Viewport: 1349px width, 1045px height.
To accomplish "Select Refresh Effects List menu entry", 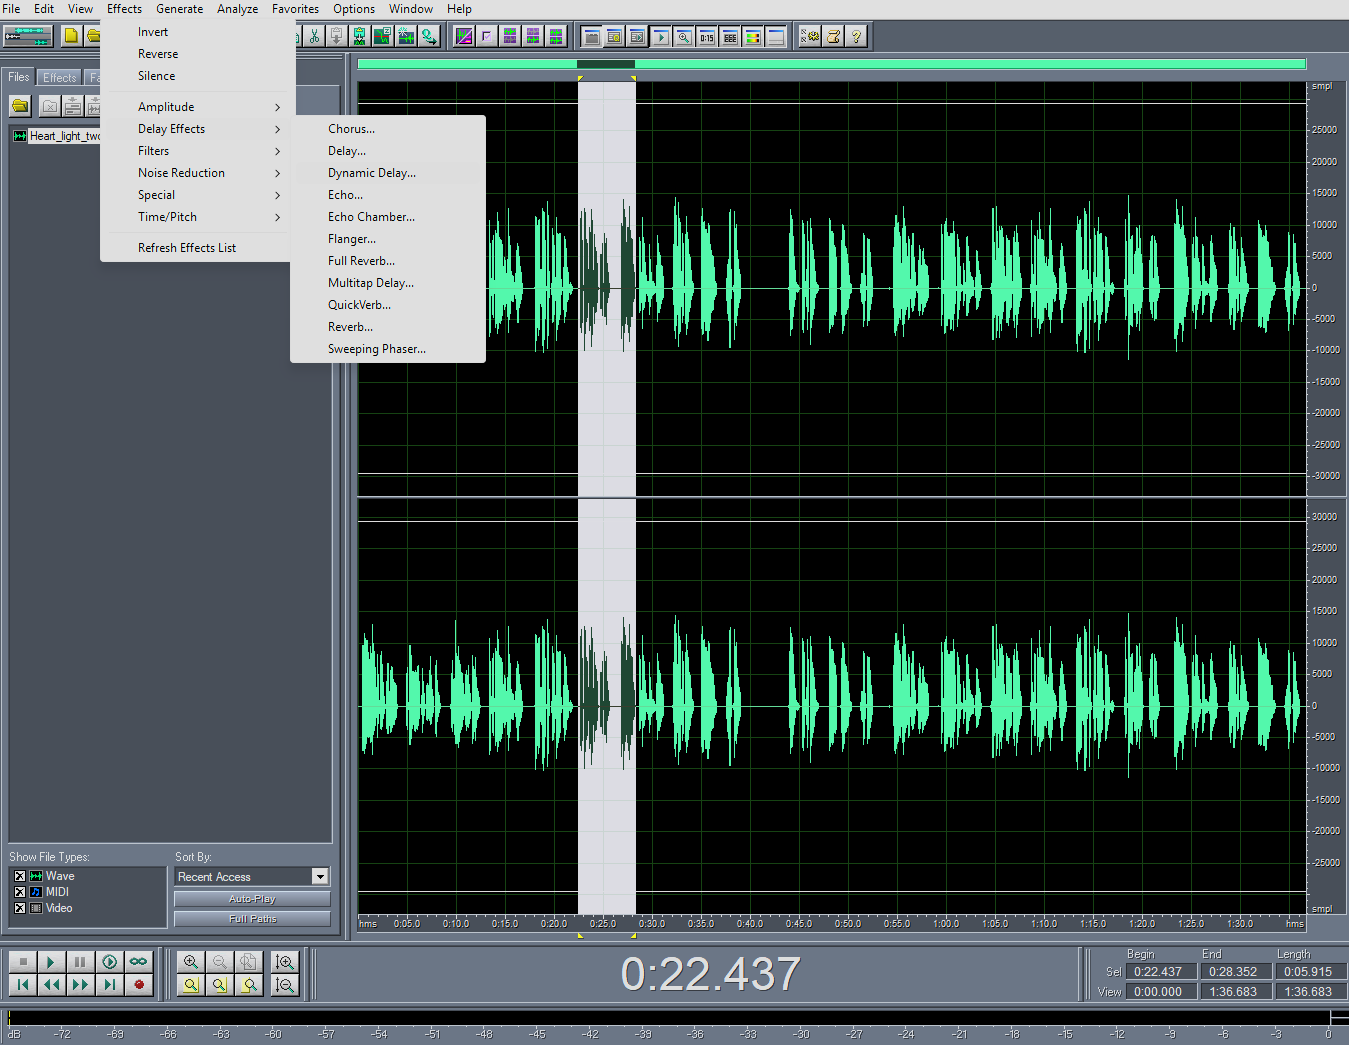I will tap(195, 248).
